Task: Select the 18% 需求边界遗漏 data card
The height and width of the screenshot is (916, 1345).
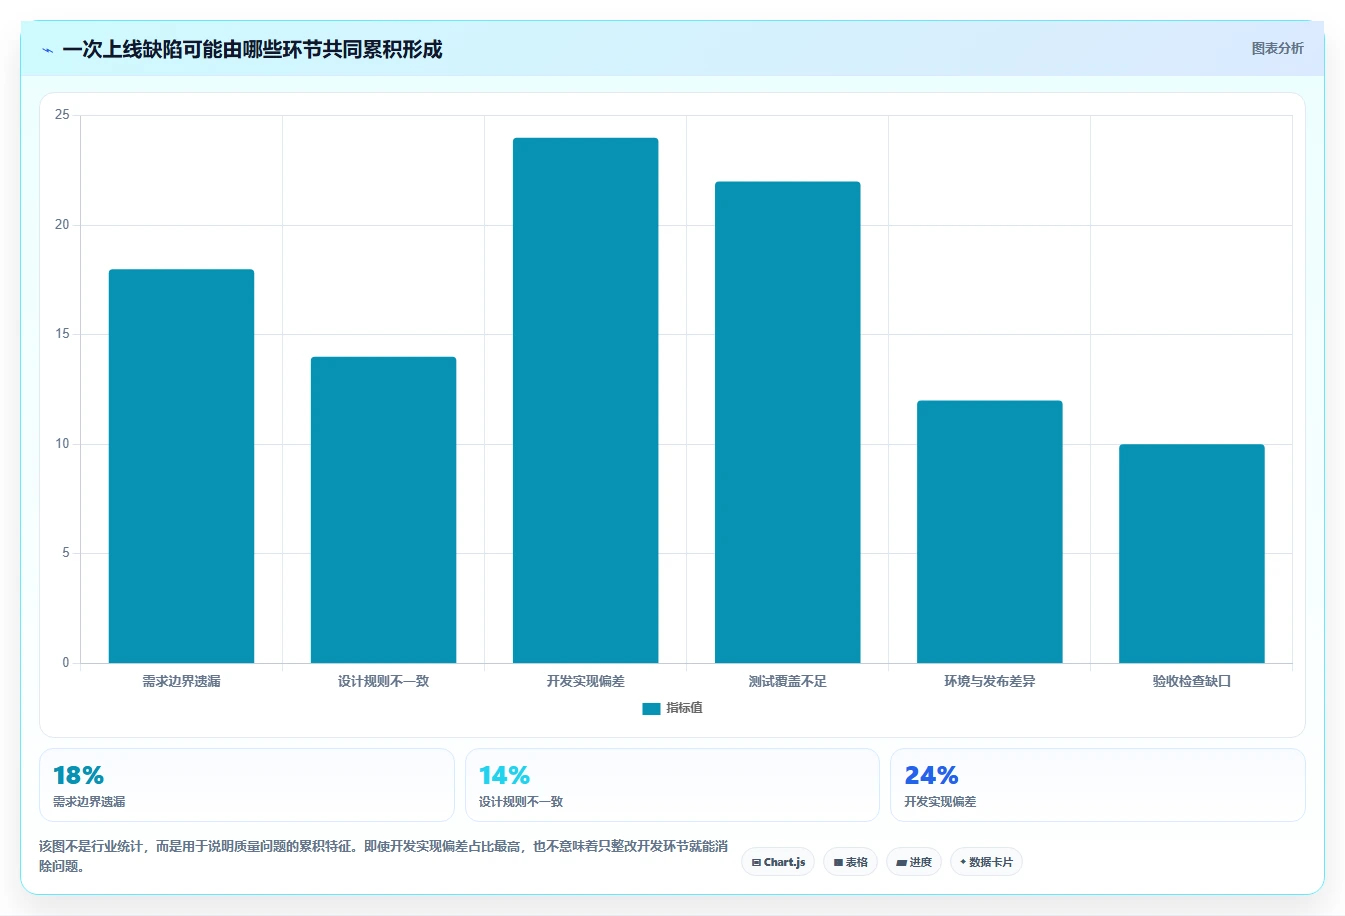Action: pyautogui.click(x=246, y=785)
